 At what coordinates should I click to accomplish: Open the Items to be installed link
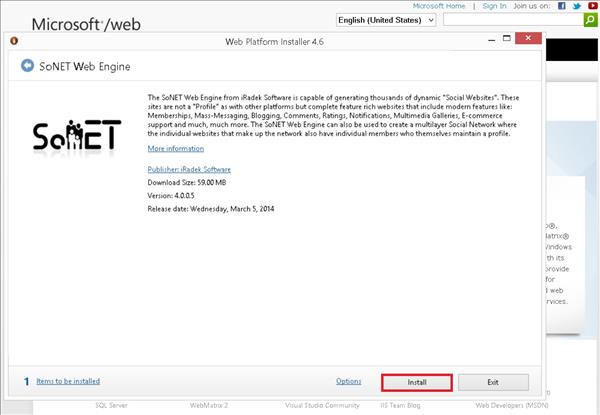click(x=68, y=381)
